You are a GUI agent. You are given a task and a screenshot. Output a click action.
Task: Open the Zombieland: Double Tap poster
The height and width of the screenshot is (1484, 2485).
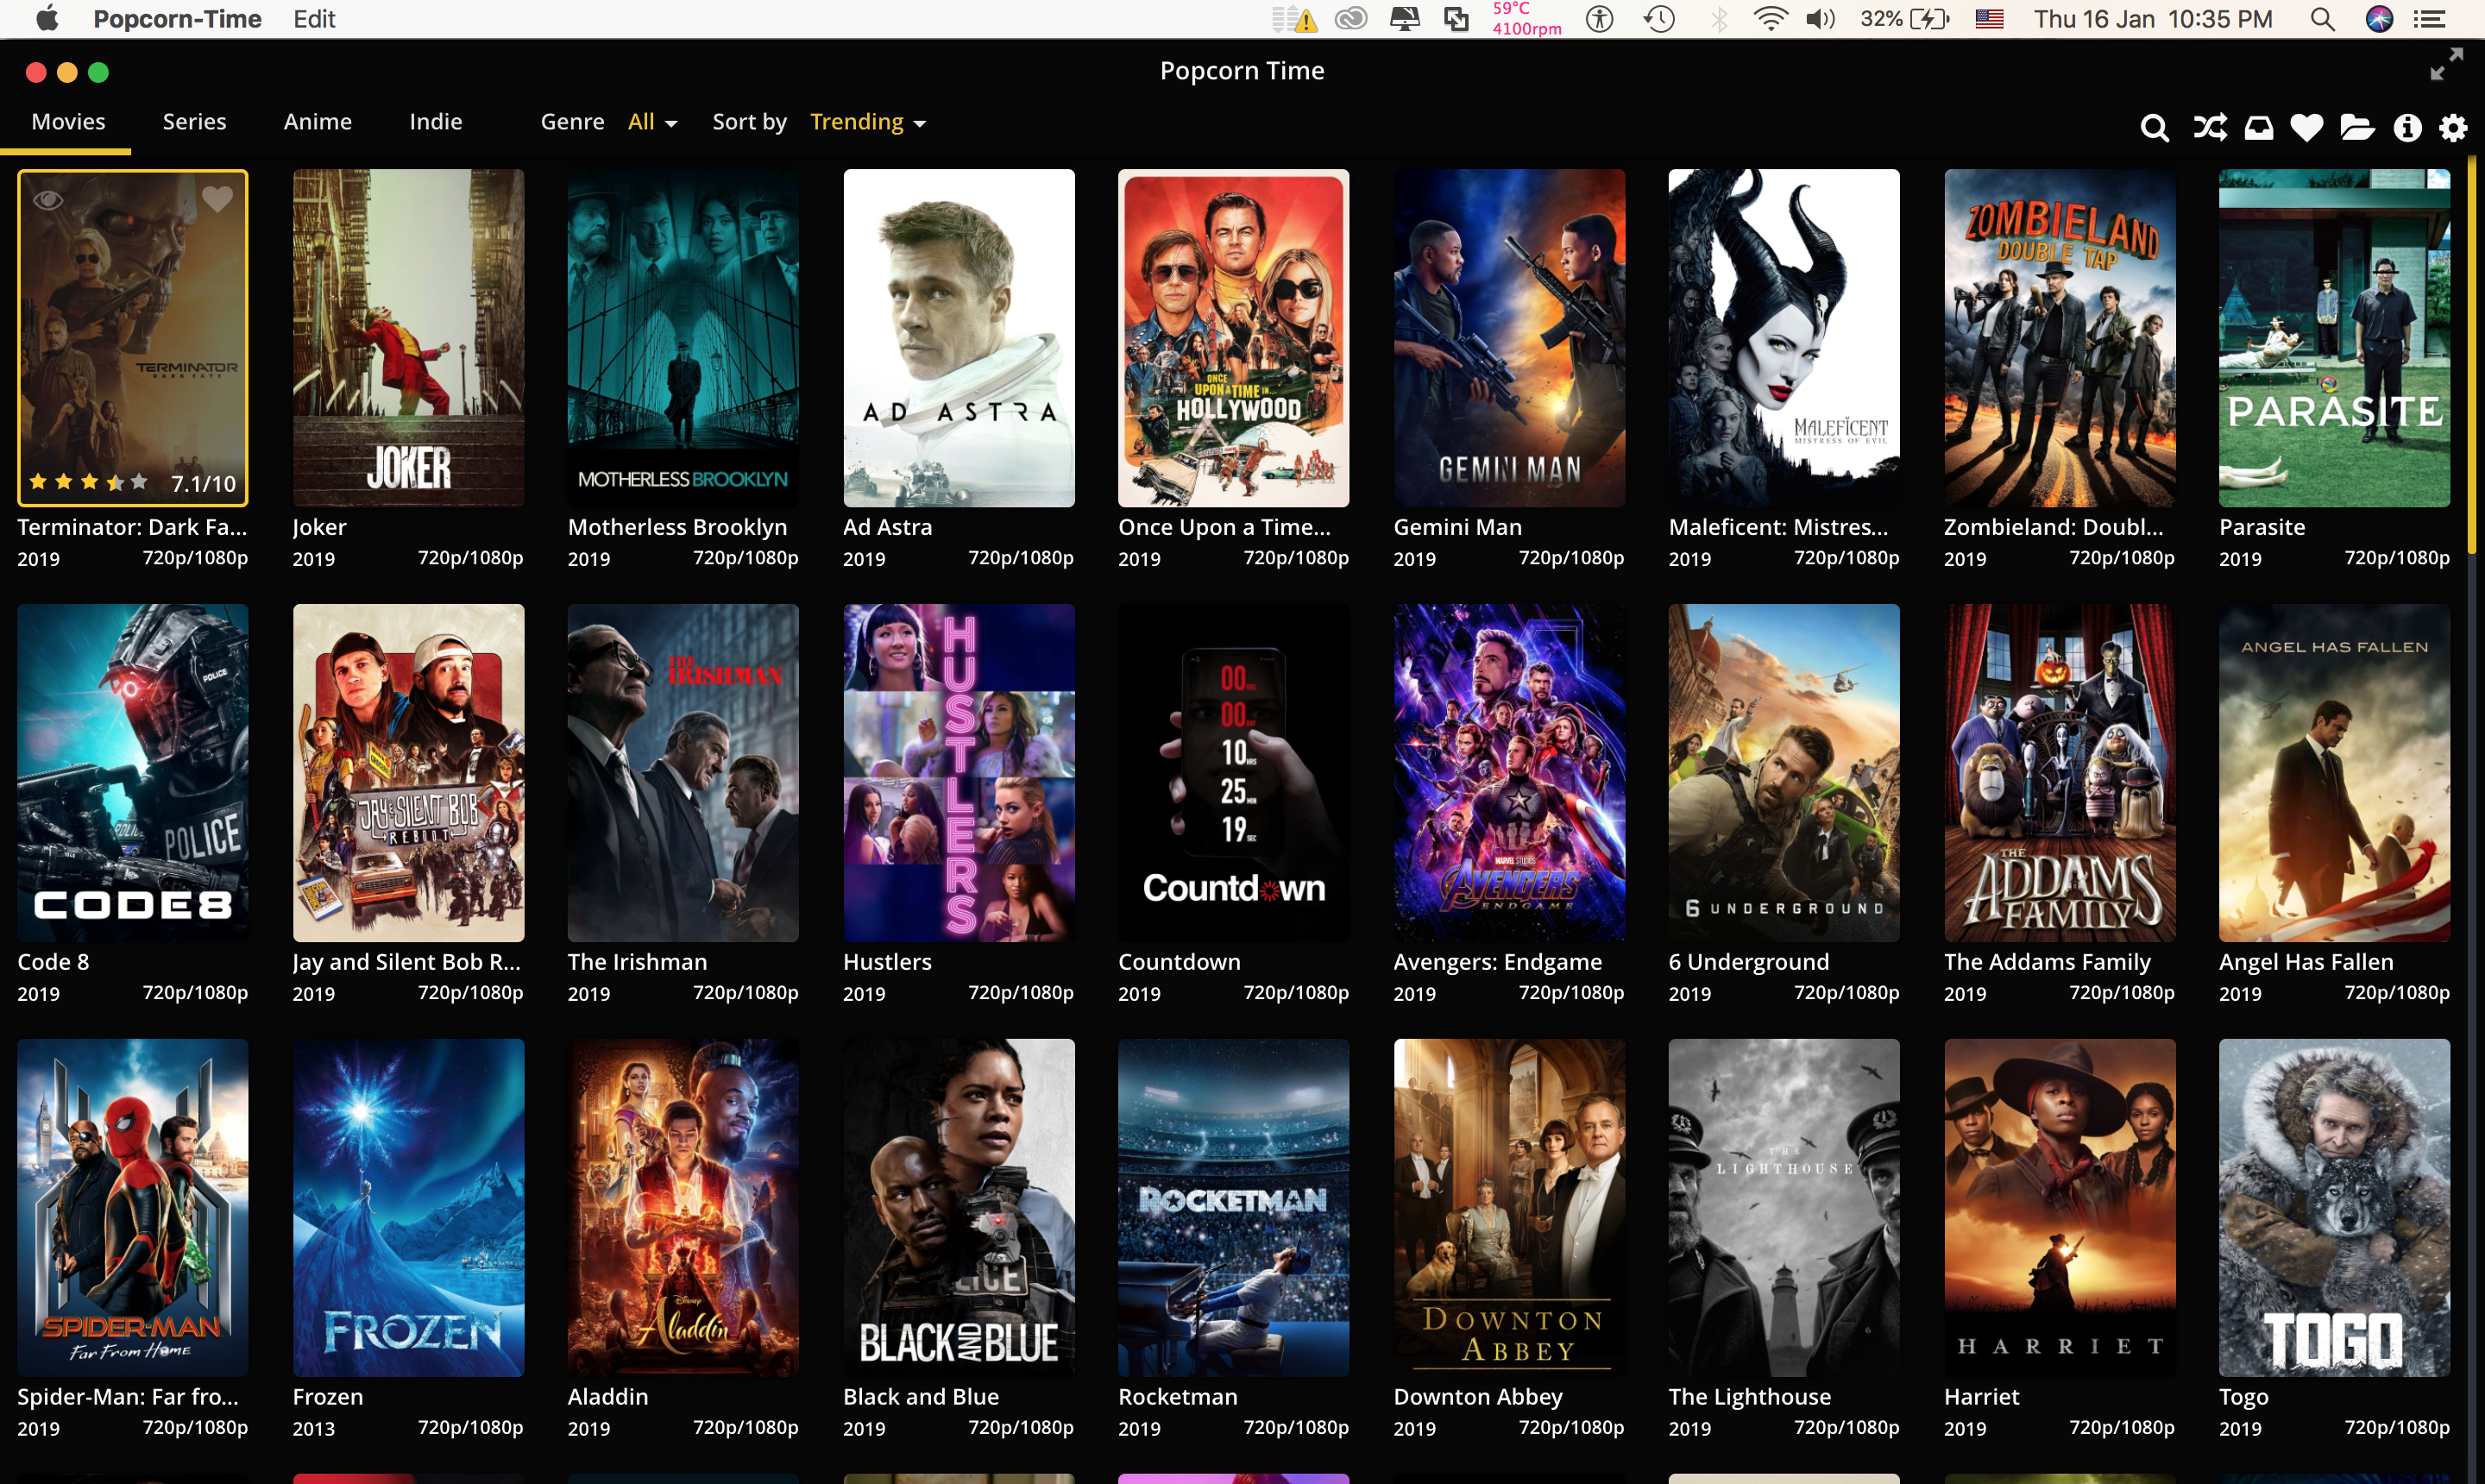[2059, 338]
